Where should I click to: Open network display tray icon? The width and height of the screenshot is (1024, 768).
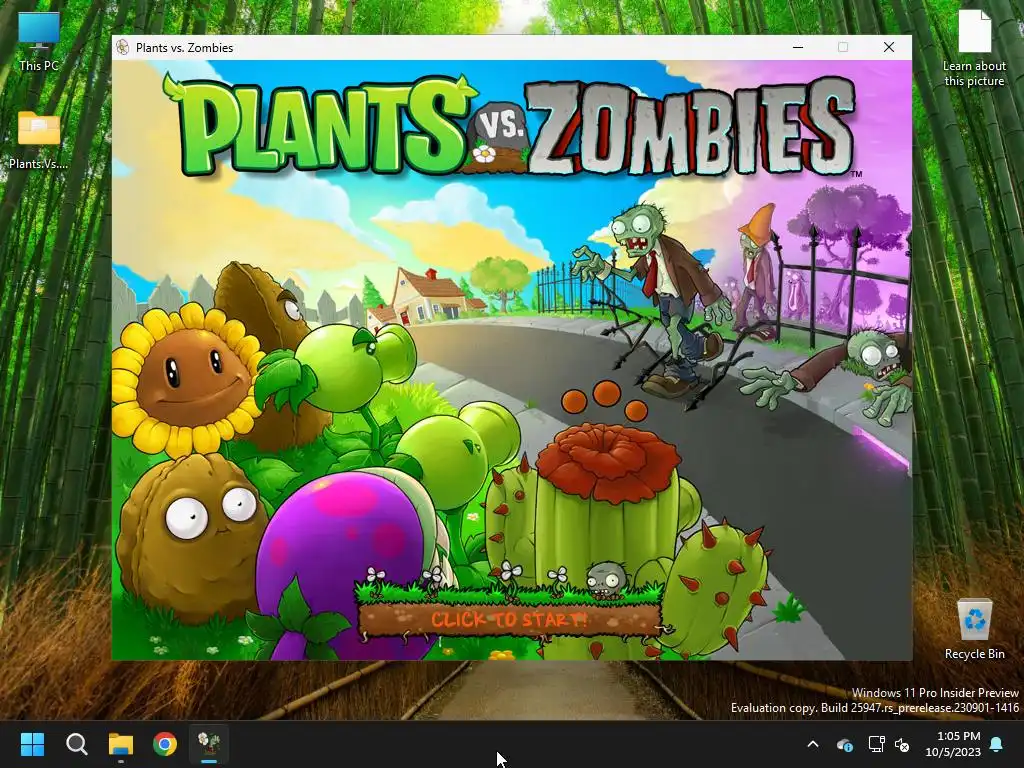point(876,744)
